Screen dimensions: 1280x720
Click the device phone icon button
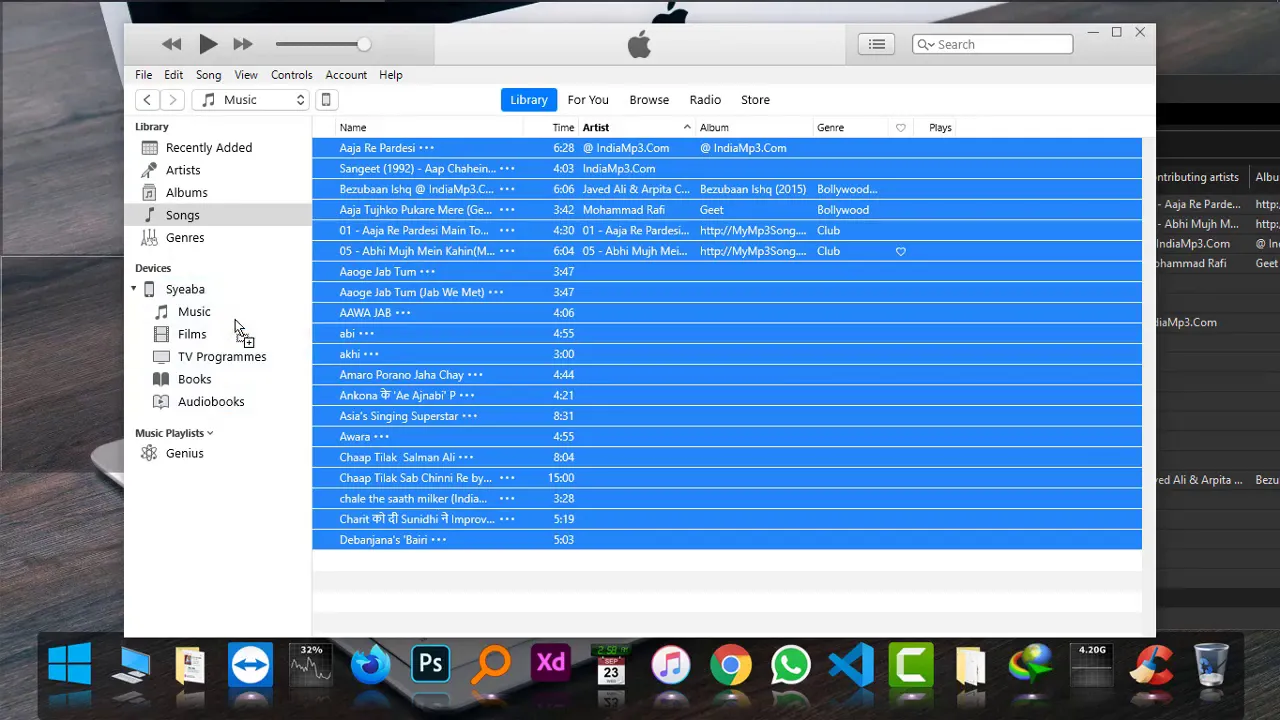click(x=325, y=100)
